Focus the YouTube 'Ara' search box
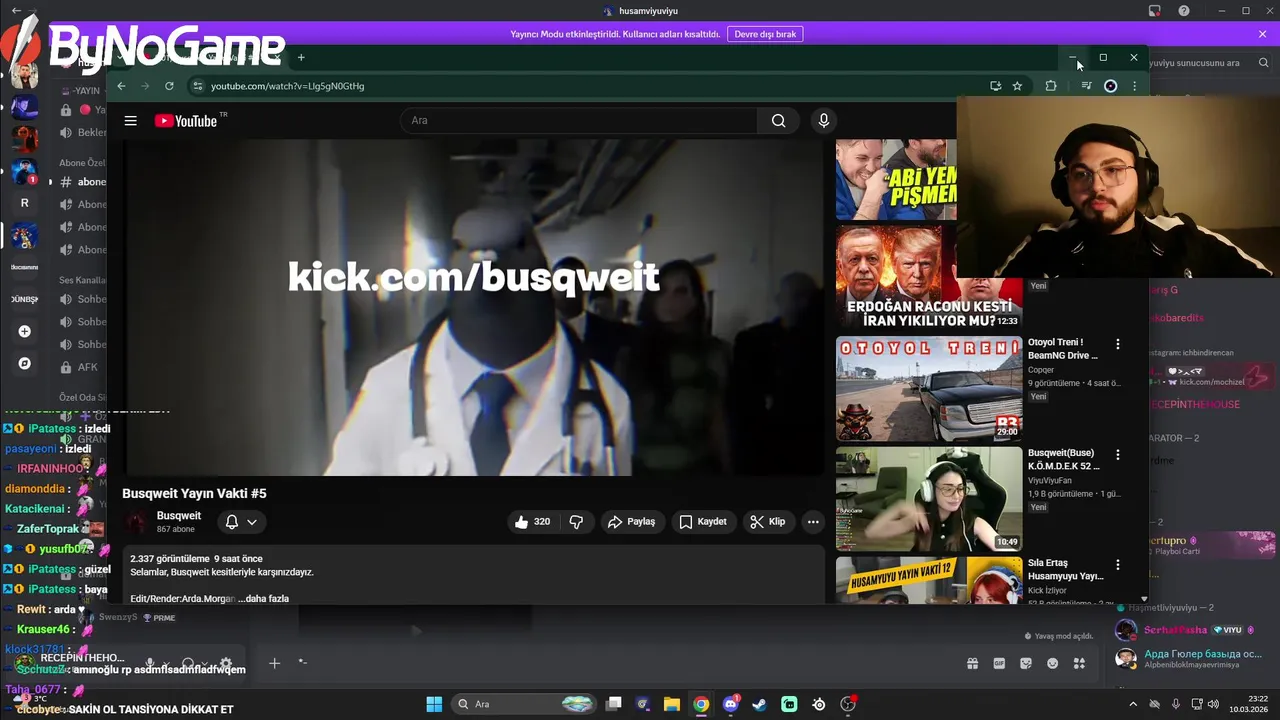Screen dimensions: 1280x720 [x=580, y=121]
